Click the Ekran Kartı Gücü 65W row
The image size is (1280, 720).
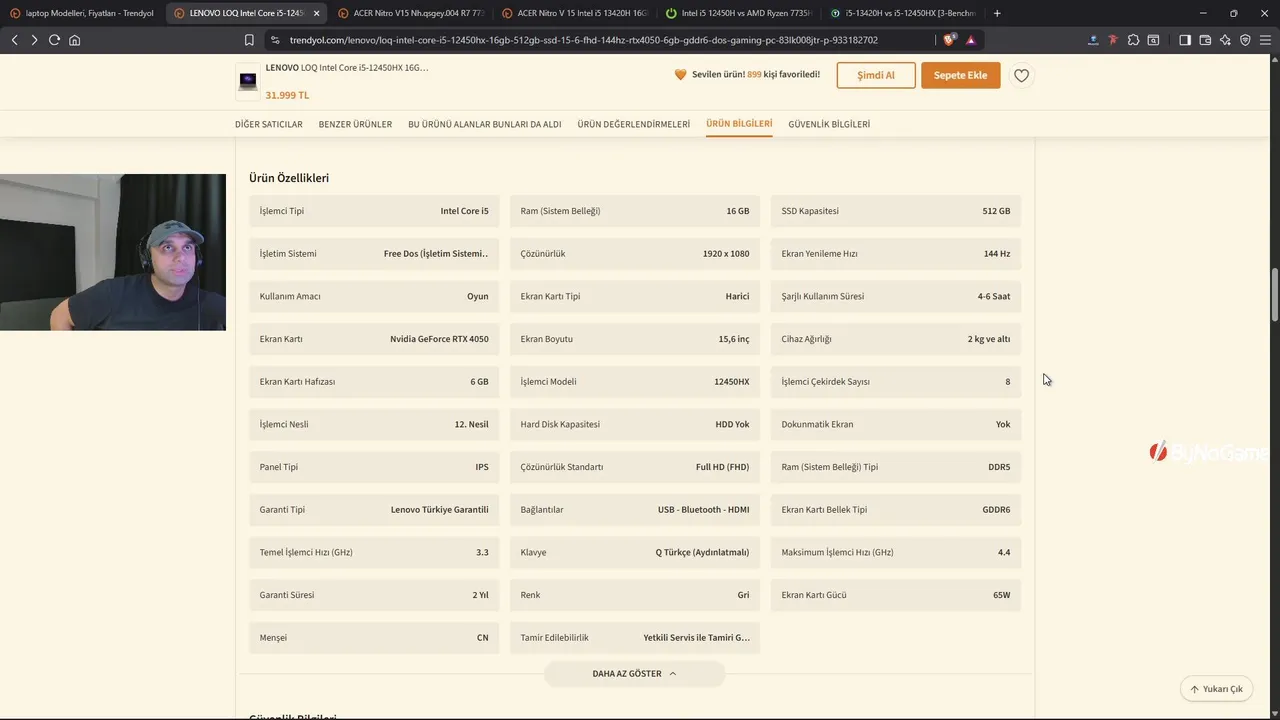pyautogui.click(x=896, y=595)
